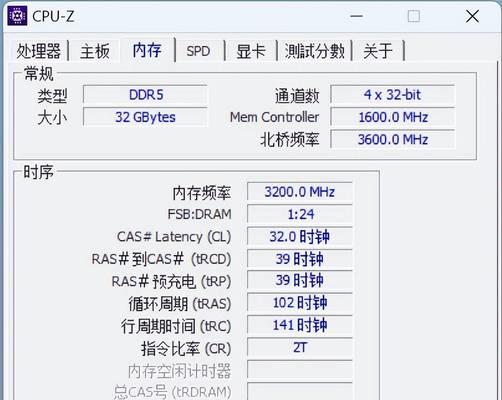Click the CPU-Z title text
Screen dimensions: 502x400
coord(53,16)
